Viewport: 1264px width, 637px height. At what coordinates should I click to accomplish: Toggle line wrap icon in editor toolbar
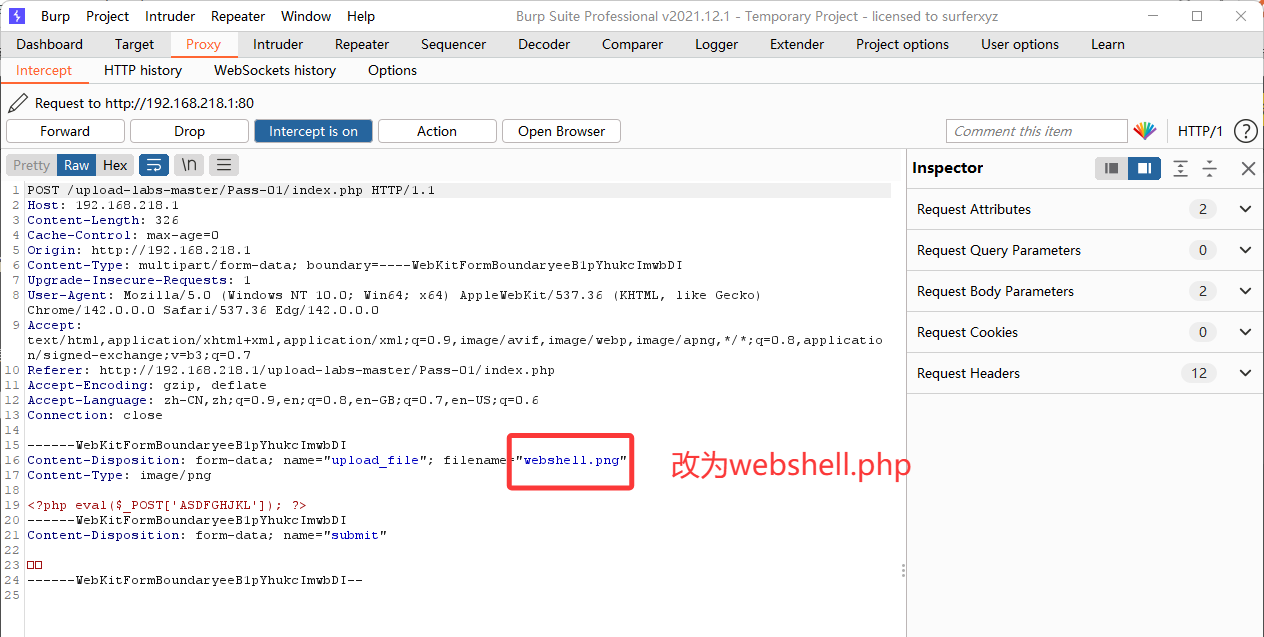coord(153,165)
